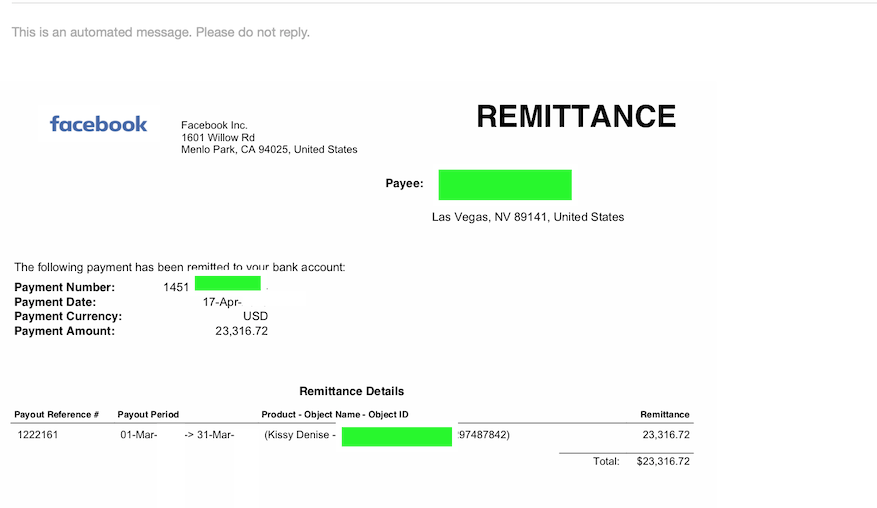
Task: Click the automated message notice text
Action: click(x=161, y=32)
